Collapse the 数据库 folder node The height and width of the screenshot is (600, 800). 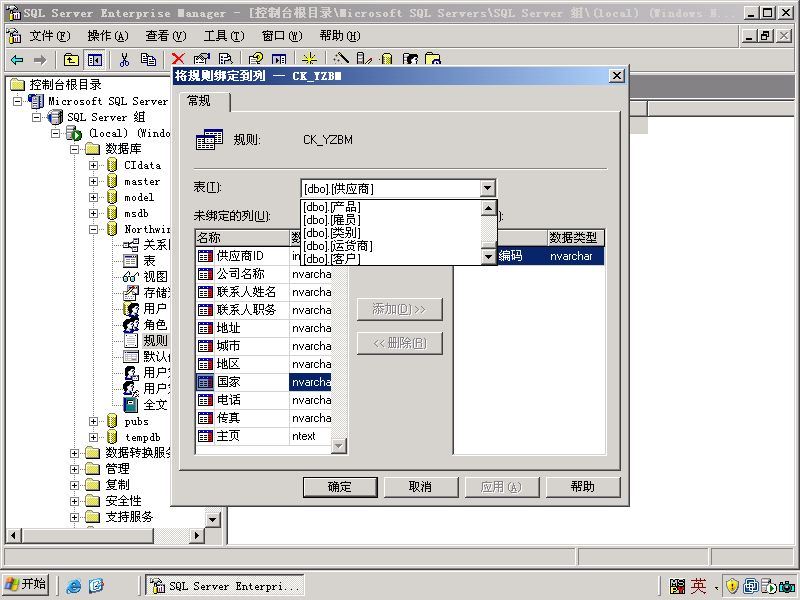click(74, 149)
